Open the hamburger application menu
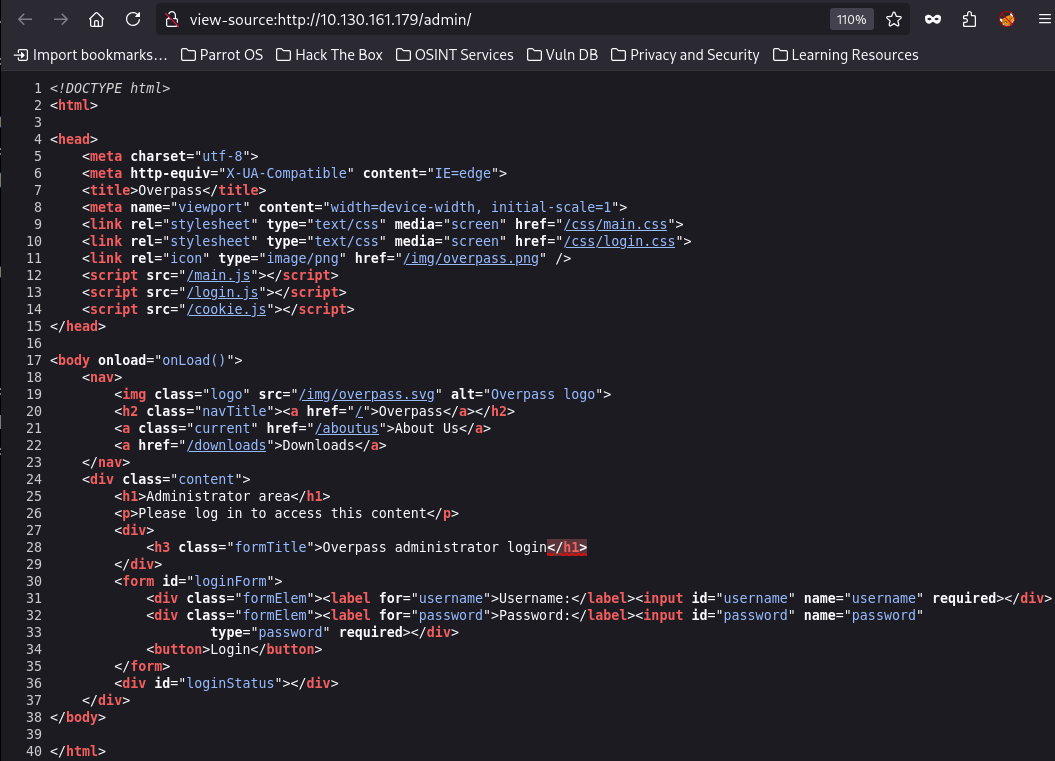 click(x=1044, y=20)
